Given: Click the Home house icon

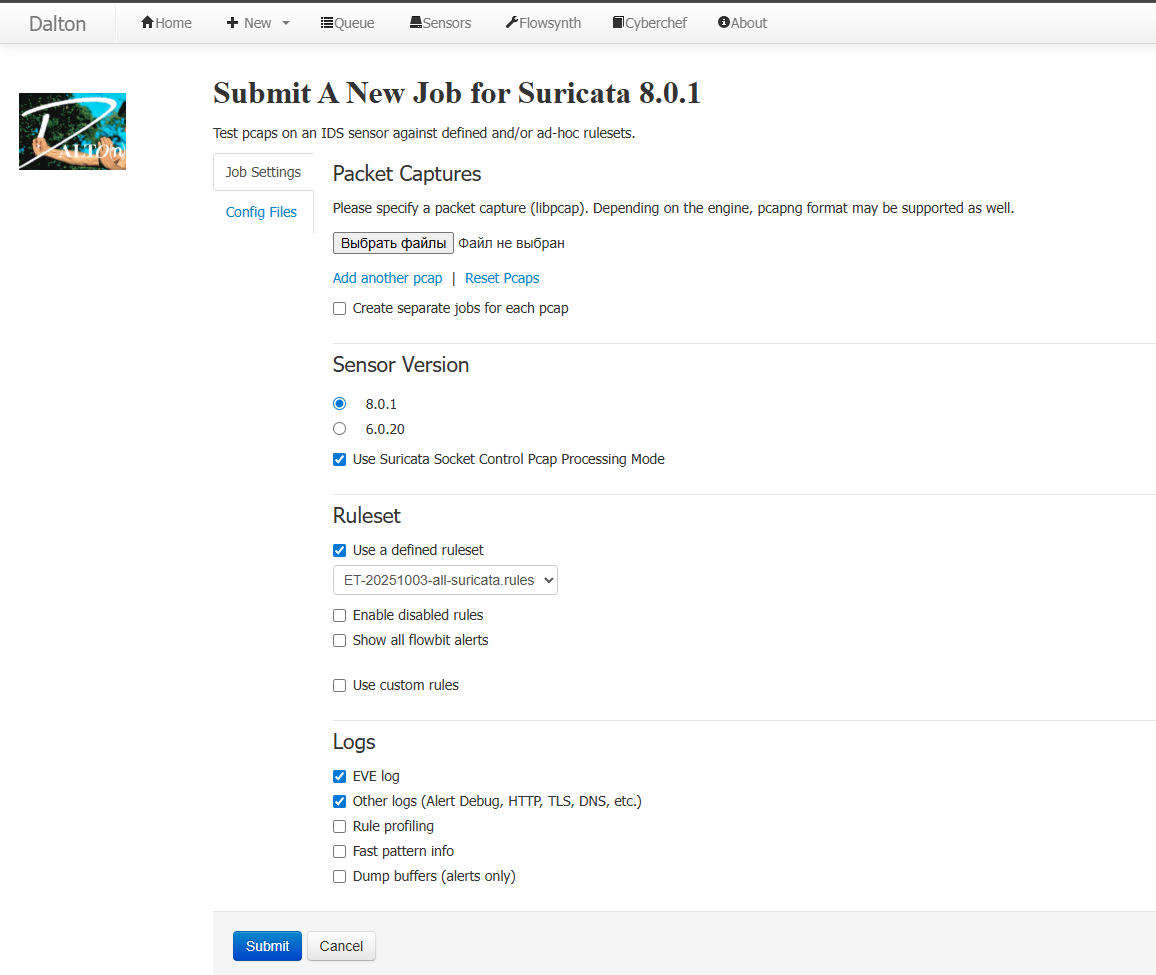Looking at the screenshot, I should pos(147,22).
